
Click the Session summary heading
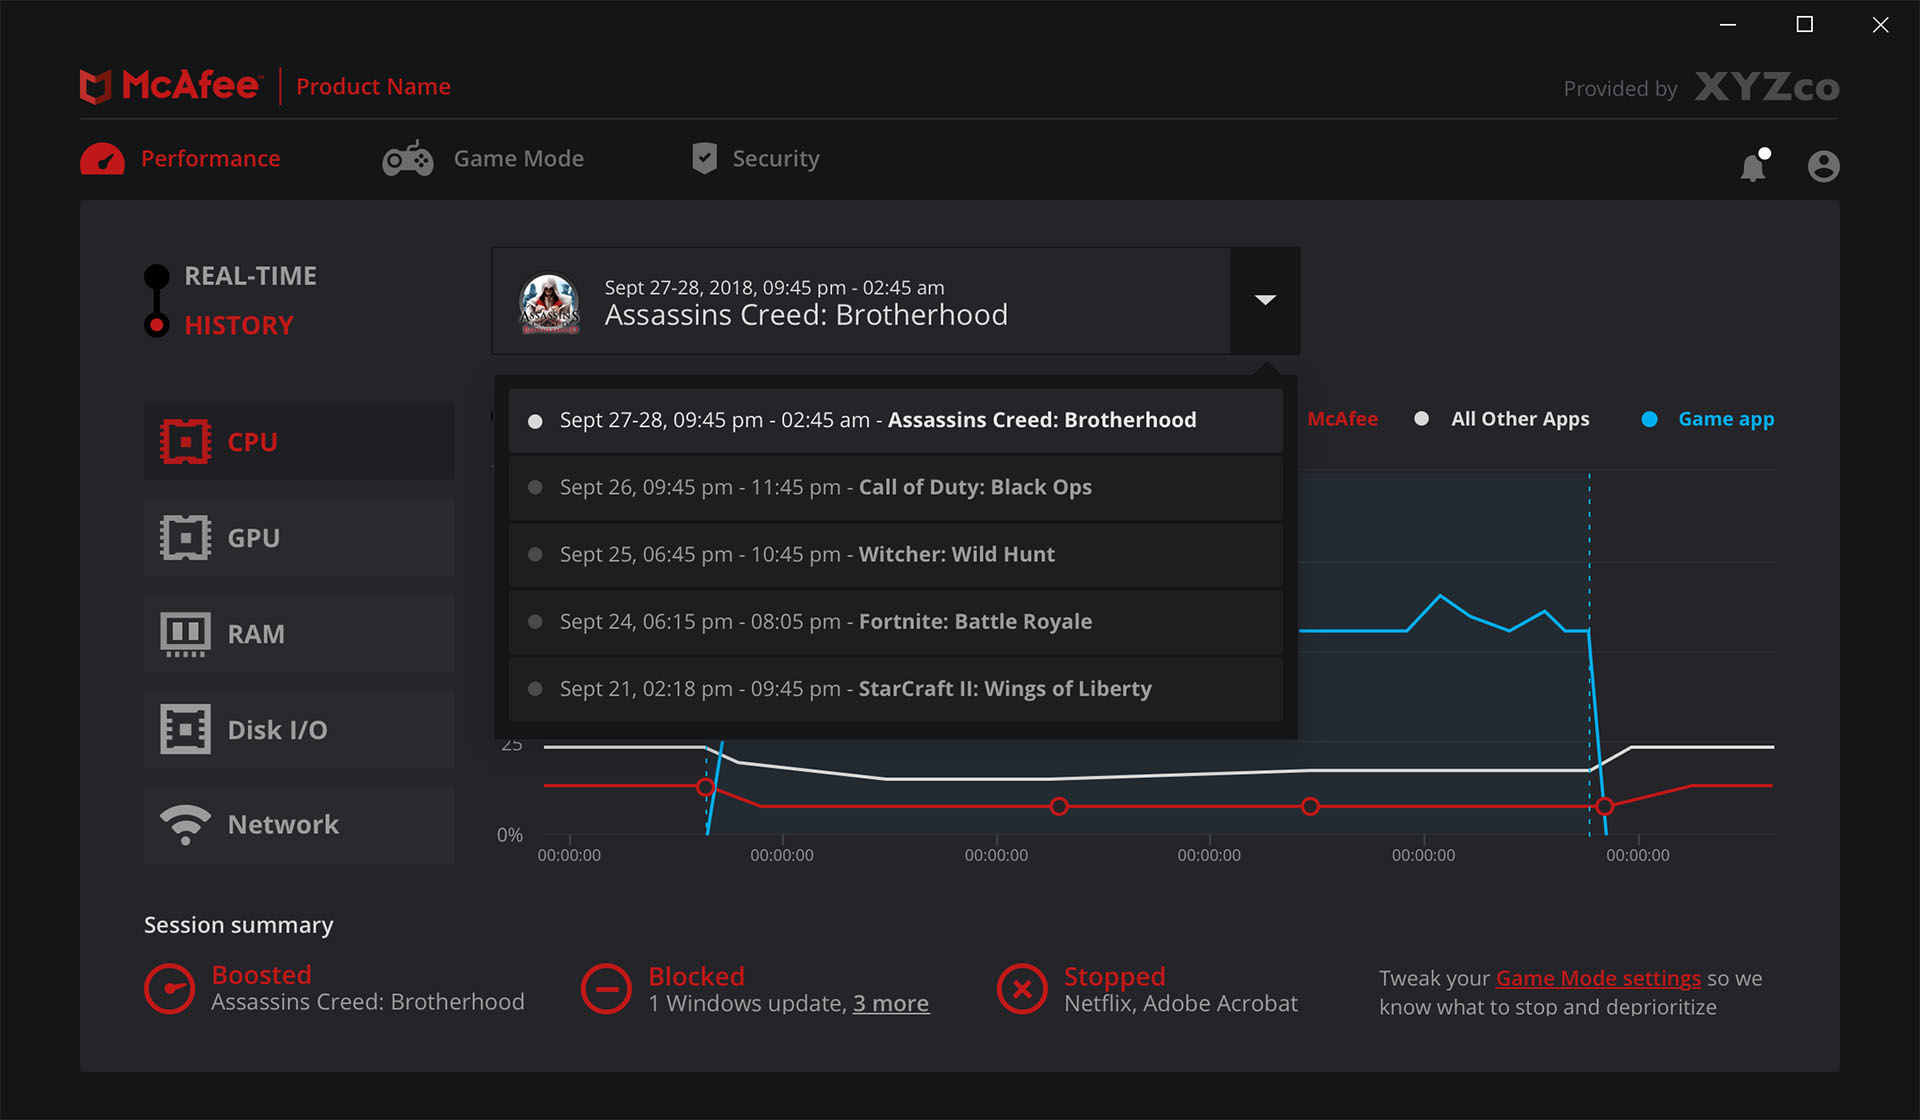[238, 925]
